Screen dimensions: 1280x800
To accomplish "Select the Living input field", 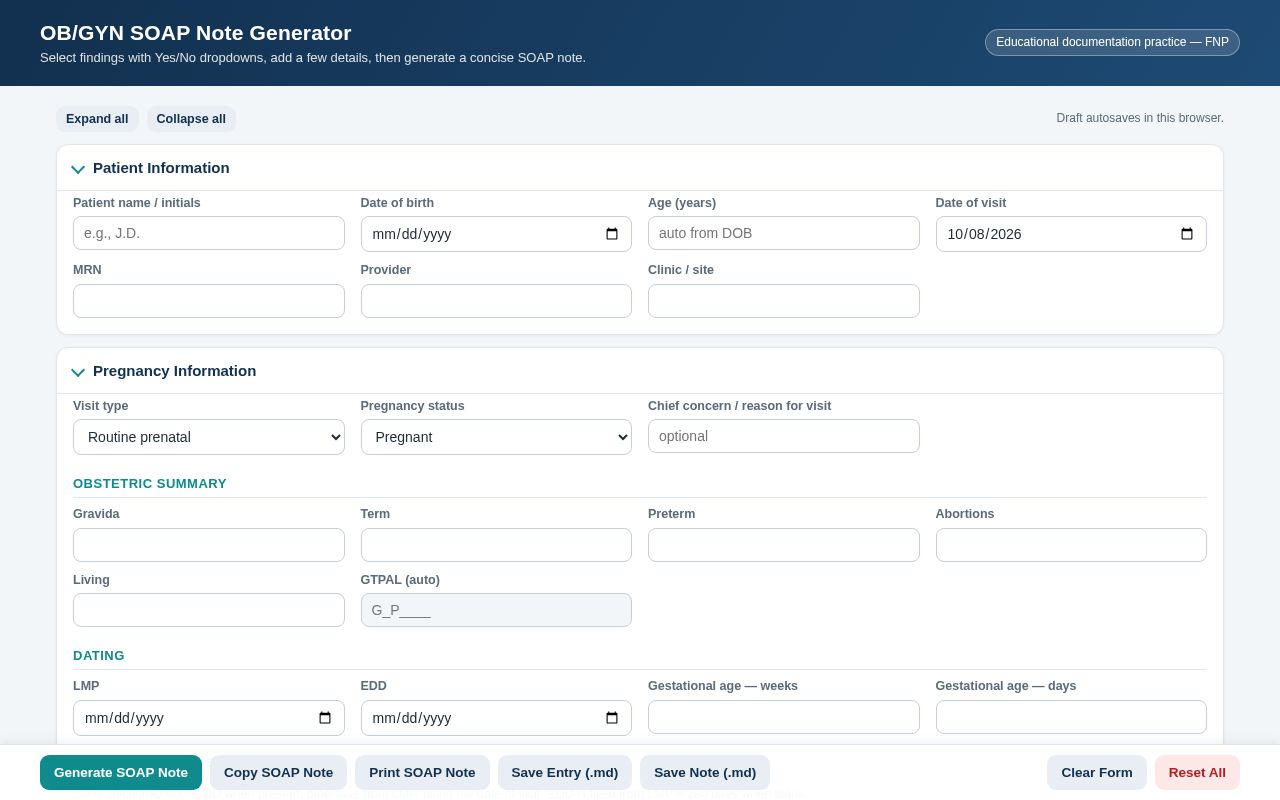I will pyautogui.click(x=209, y=610).
